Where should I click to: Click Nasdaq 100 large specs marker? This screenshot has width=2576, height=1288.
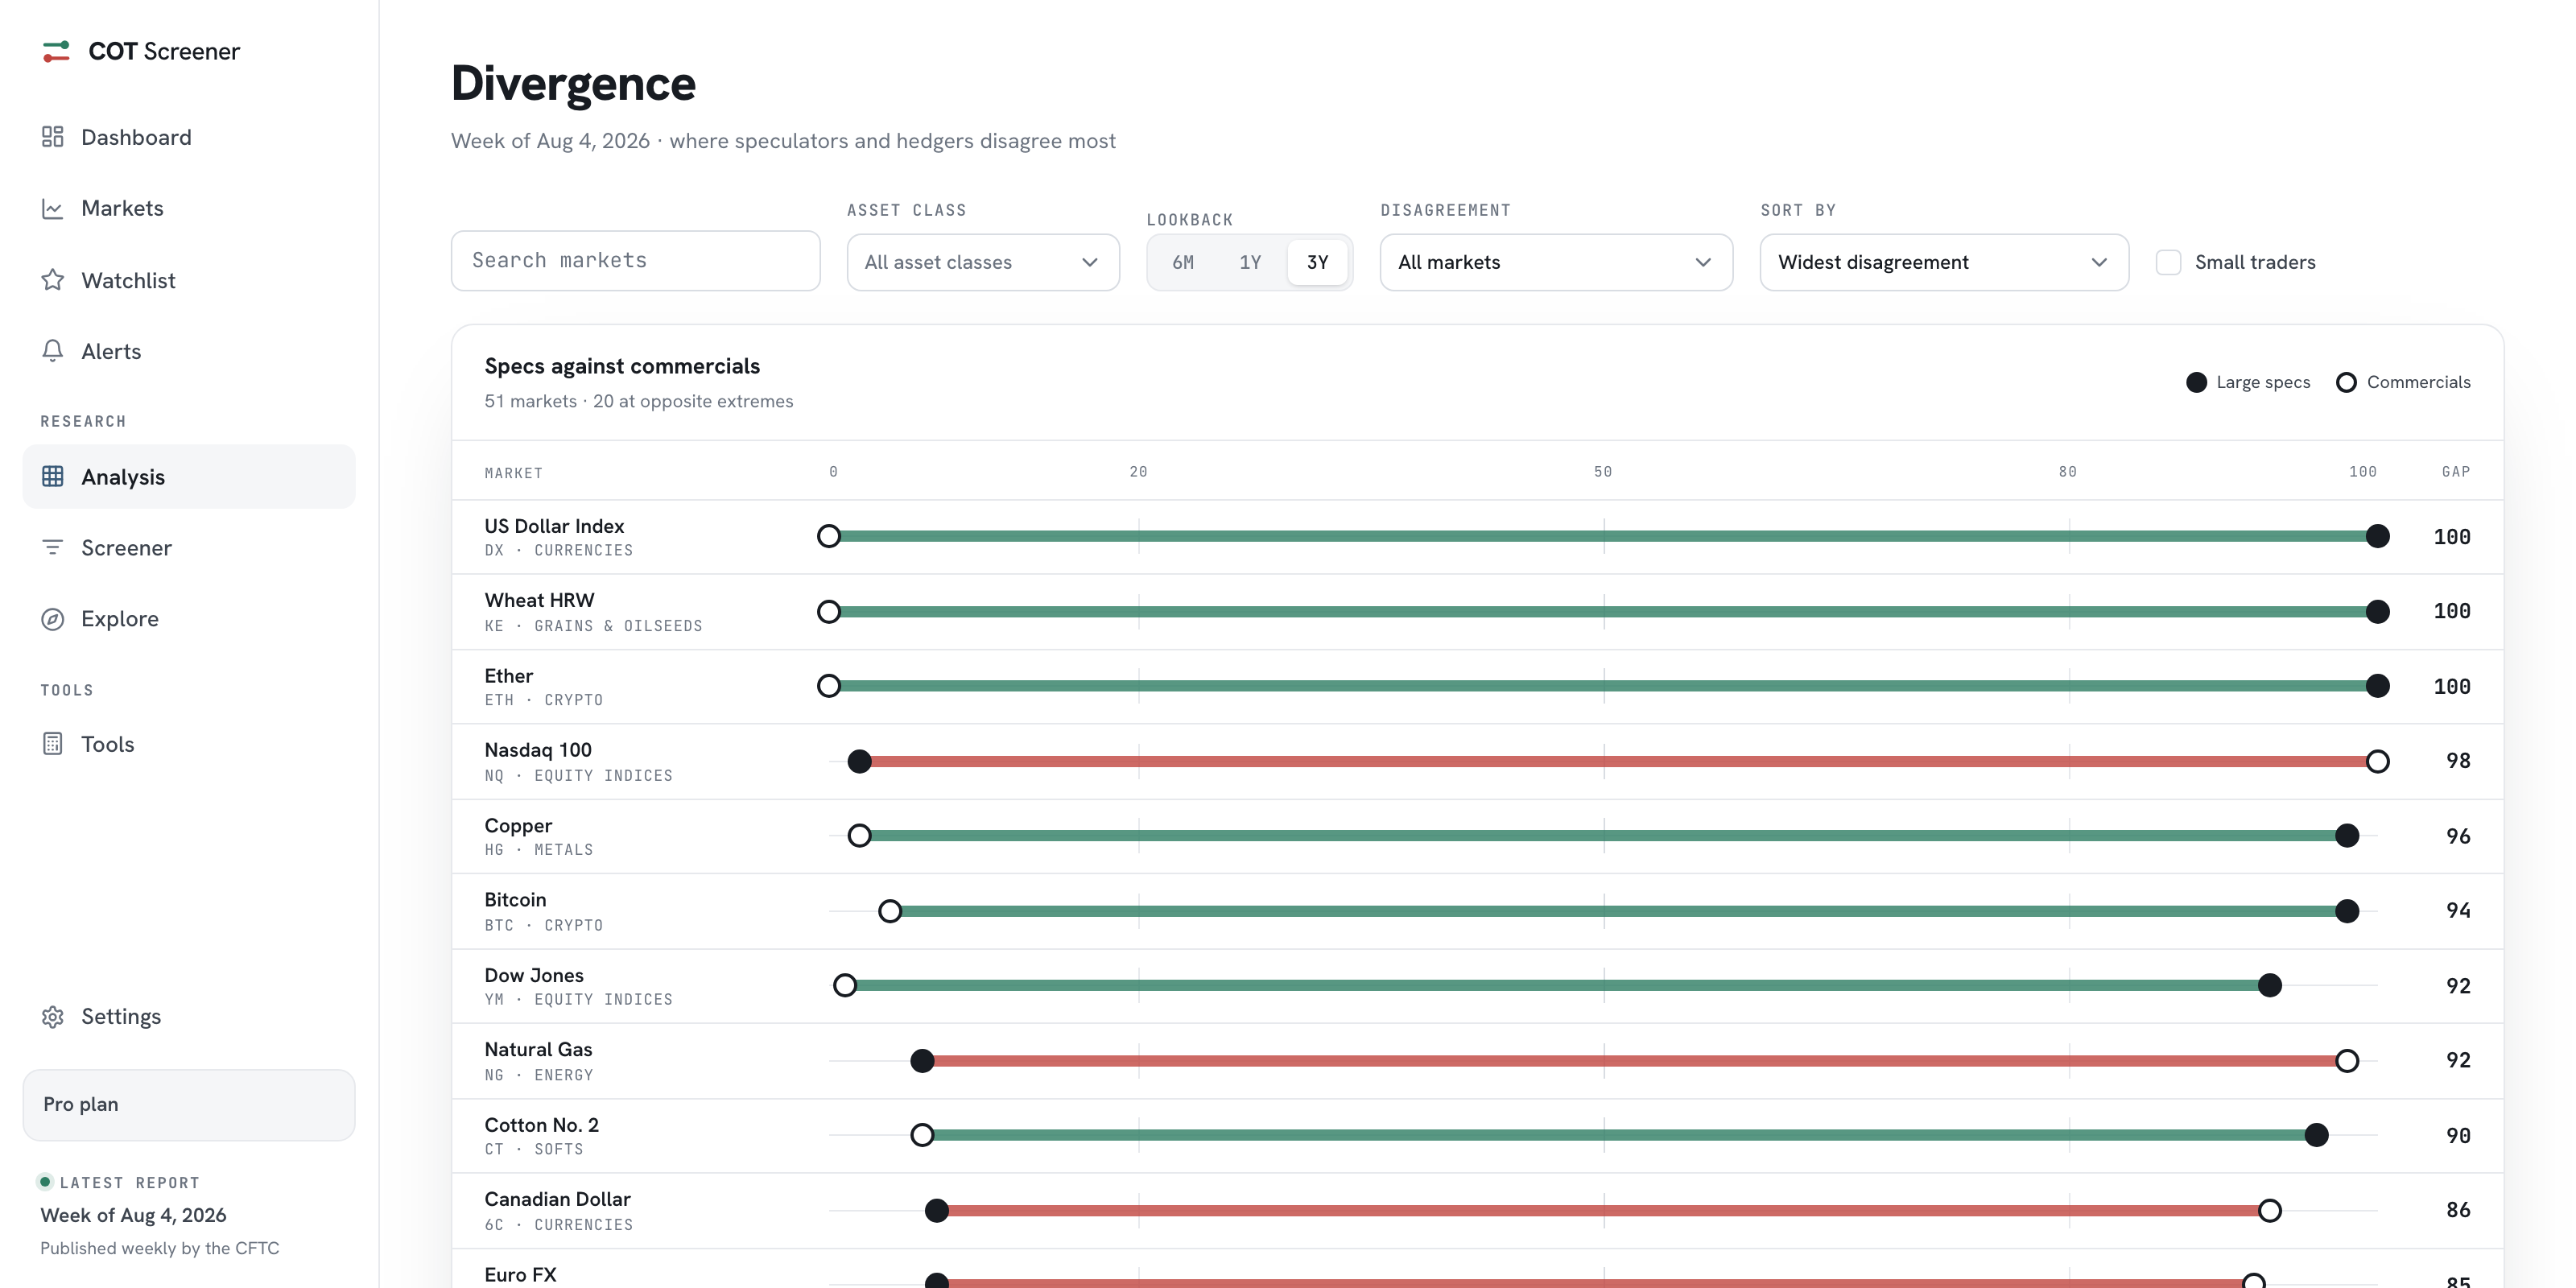(x=859, y=762)
